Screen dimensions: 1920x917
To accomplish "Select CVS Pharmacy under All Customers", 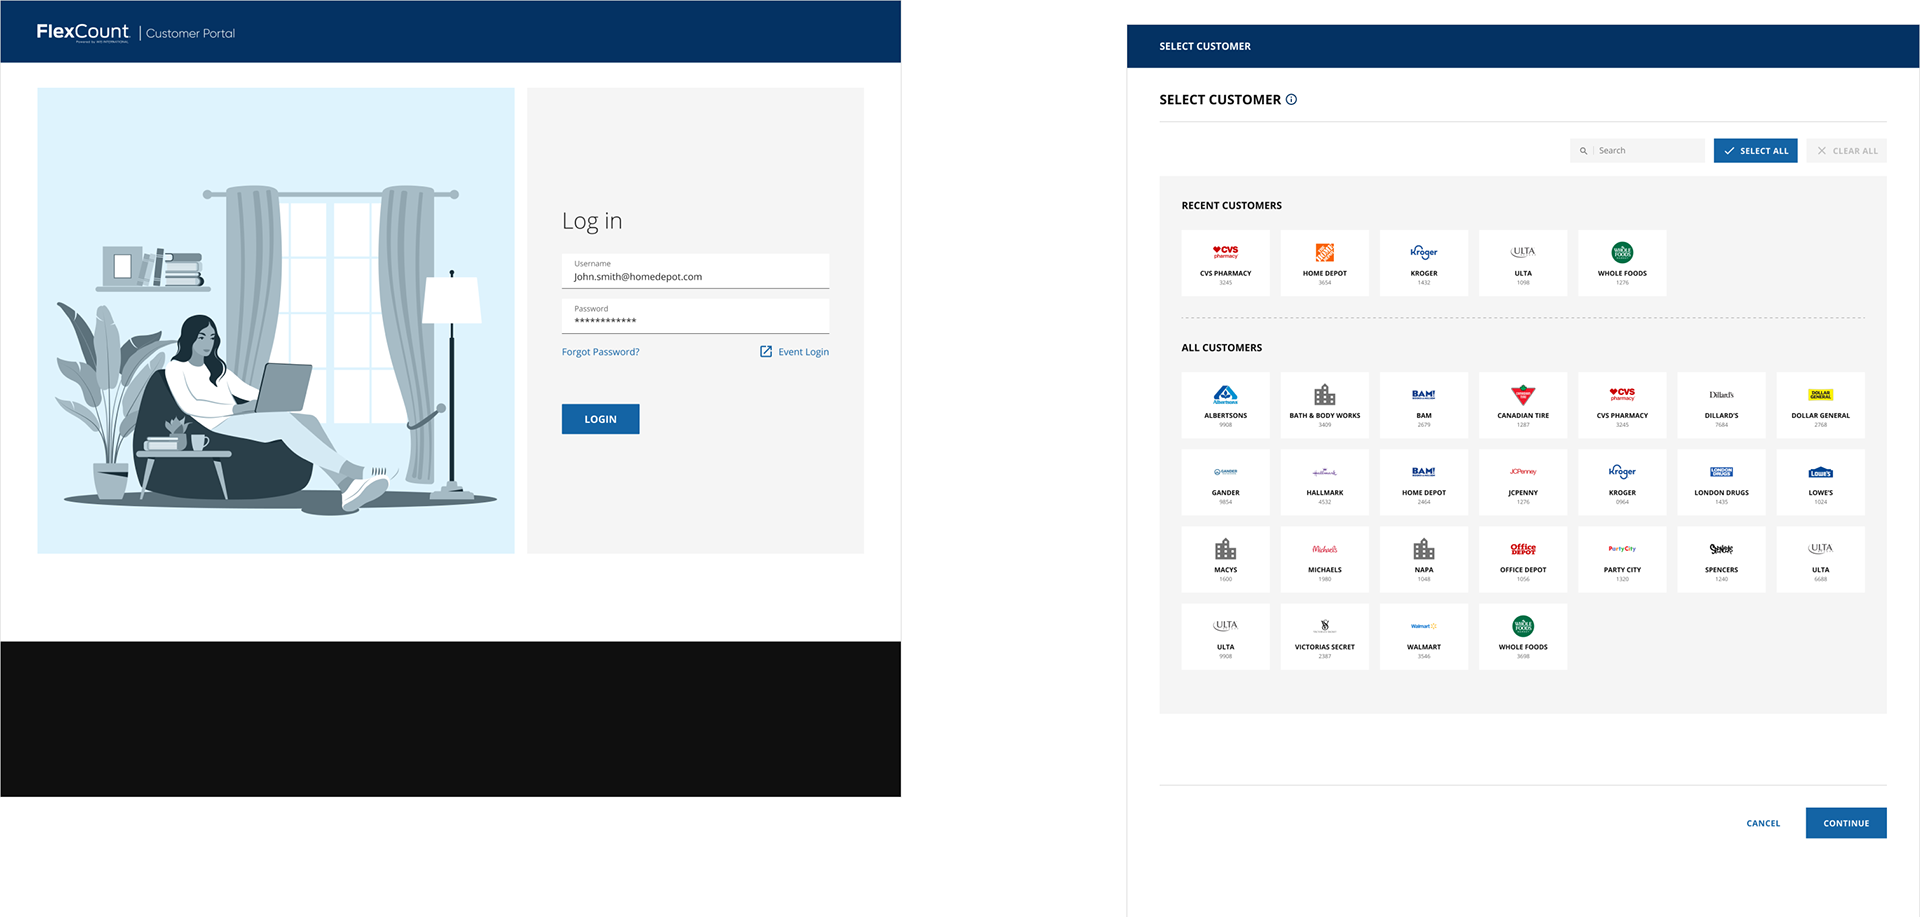I will click(x=1622, y=405).
